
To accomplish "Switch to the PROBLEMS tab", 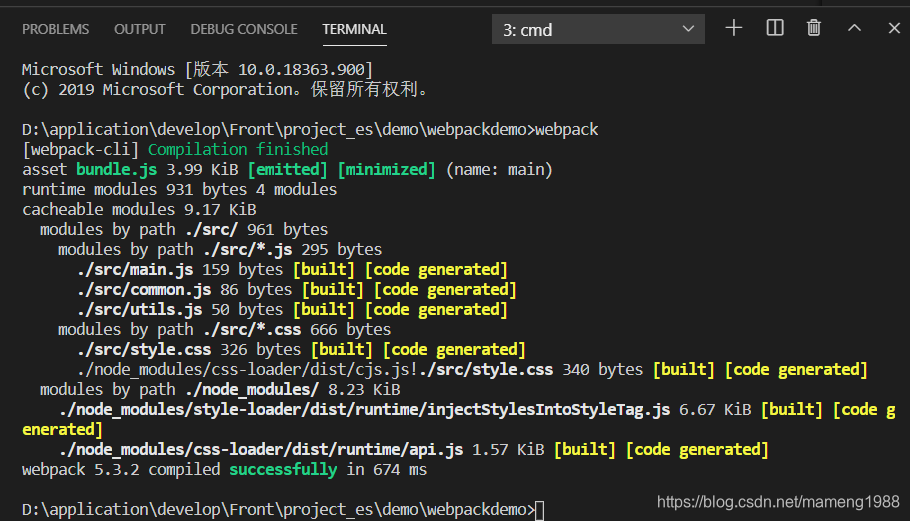I will (x=56, y=30).
